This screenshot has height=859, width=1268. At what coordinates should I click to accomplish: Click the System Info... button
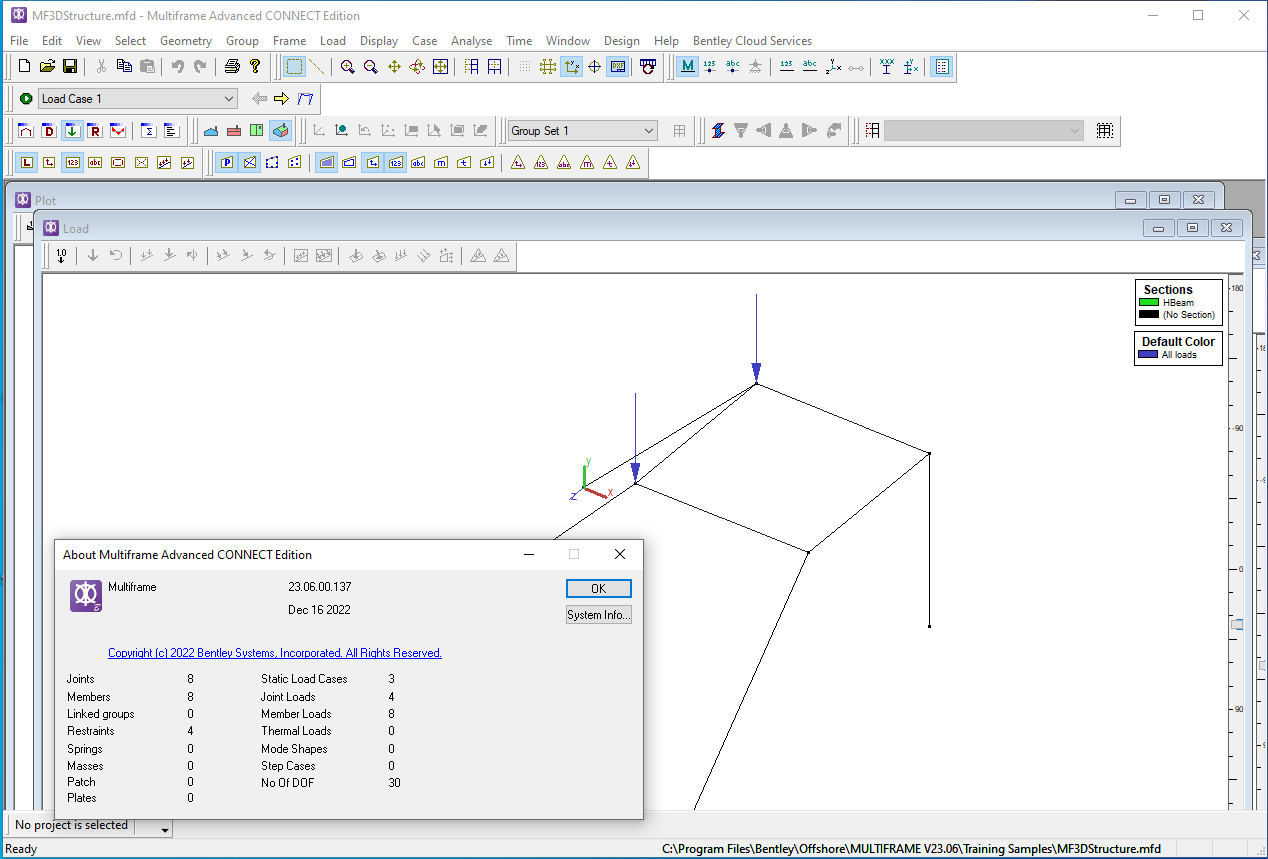599,615
